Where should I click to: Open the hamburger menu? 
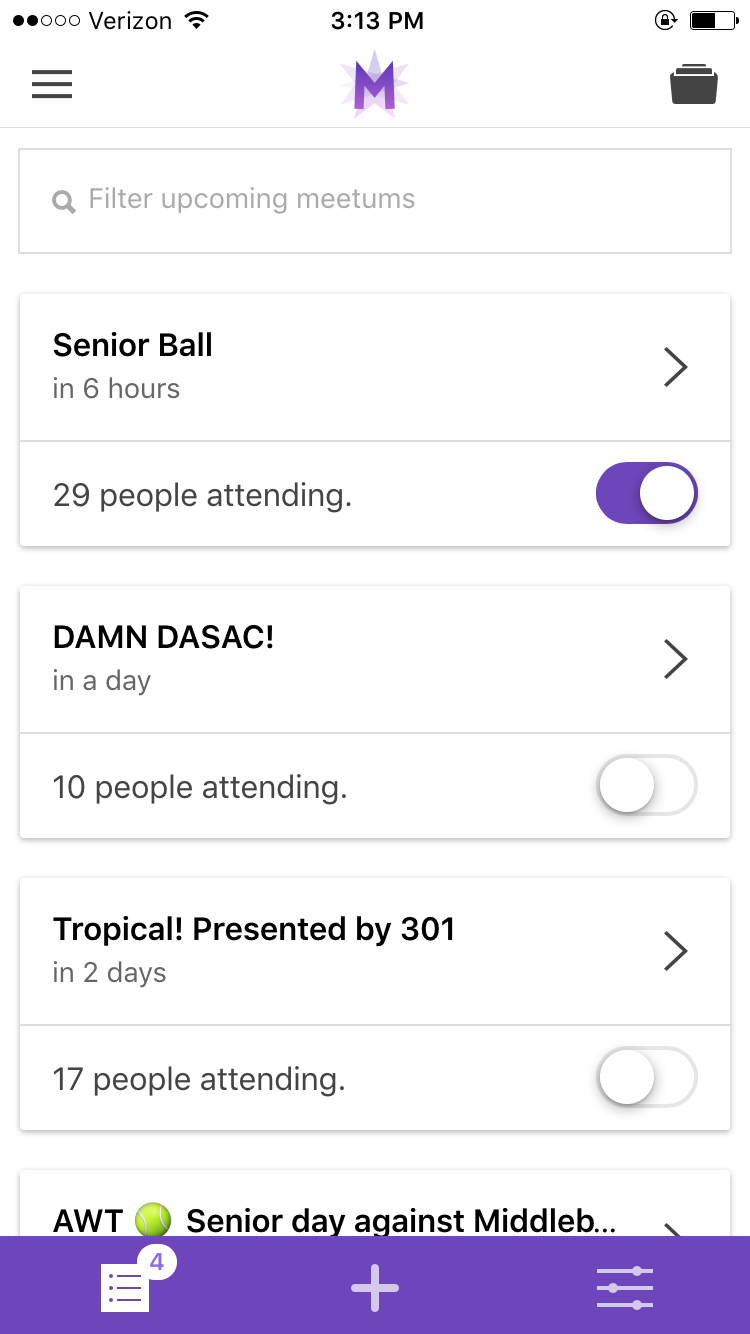click(x=52, y=85)
